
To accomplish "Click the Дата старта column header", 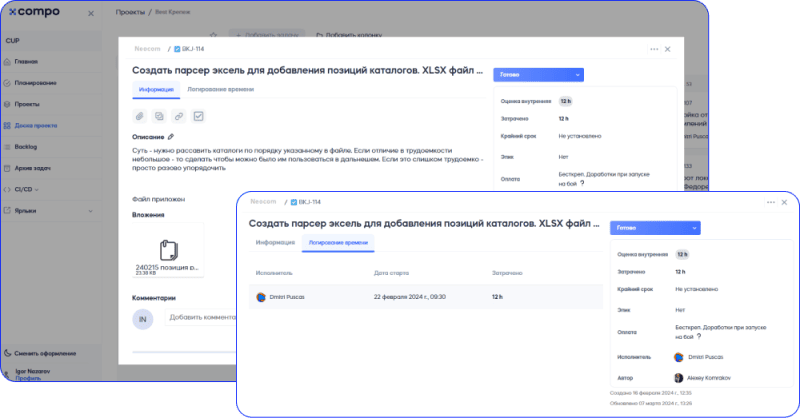I will click(x=391, y=273).
